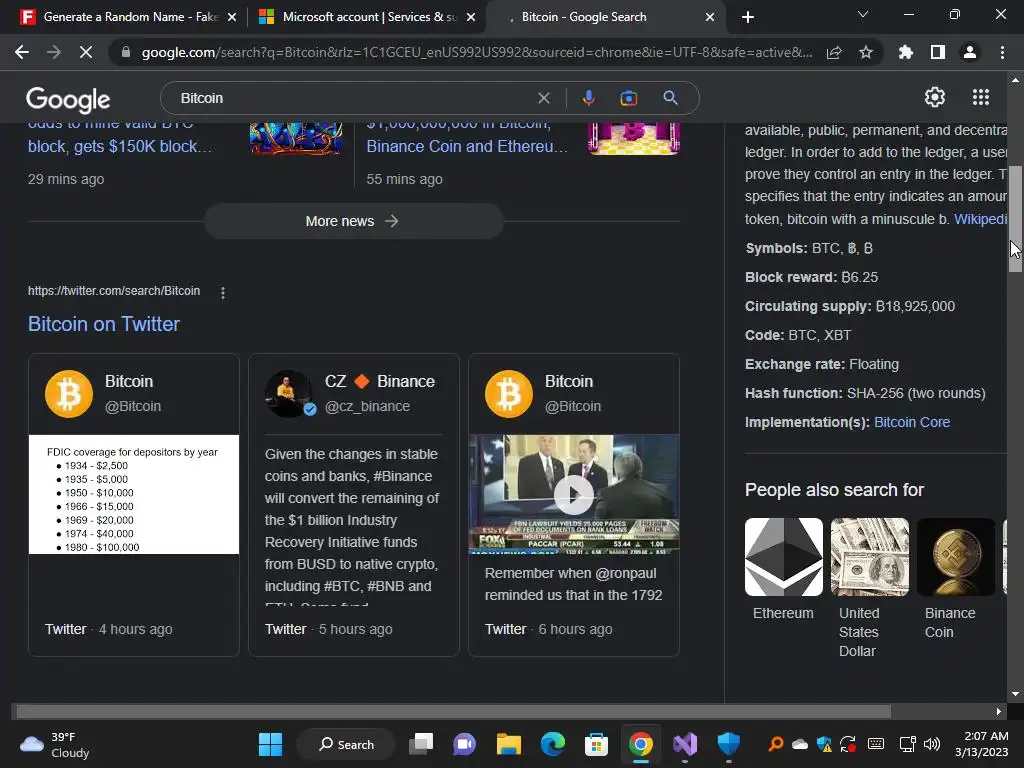Open Windows Security shield in taskbar
Image resolution: width=1024 pixels, height=768 pixels.
[728, 744]
